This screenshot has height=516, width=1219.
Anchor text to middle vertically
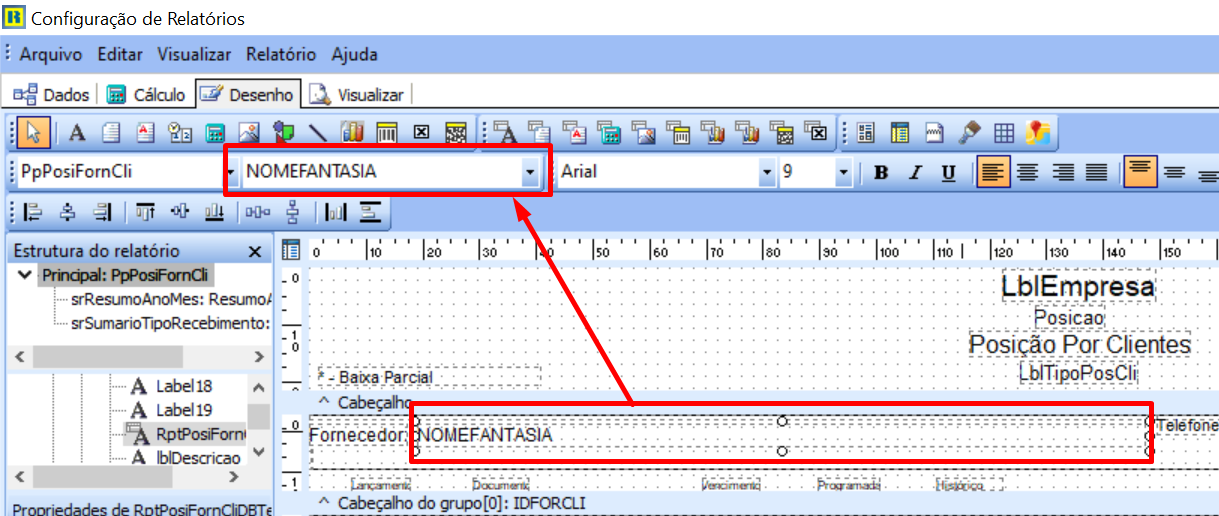[x=1174, y=172]
